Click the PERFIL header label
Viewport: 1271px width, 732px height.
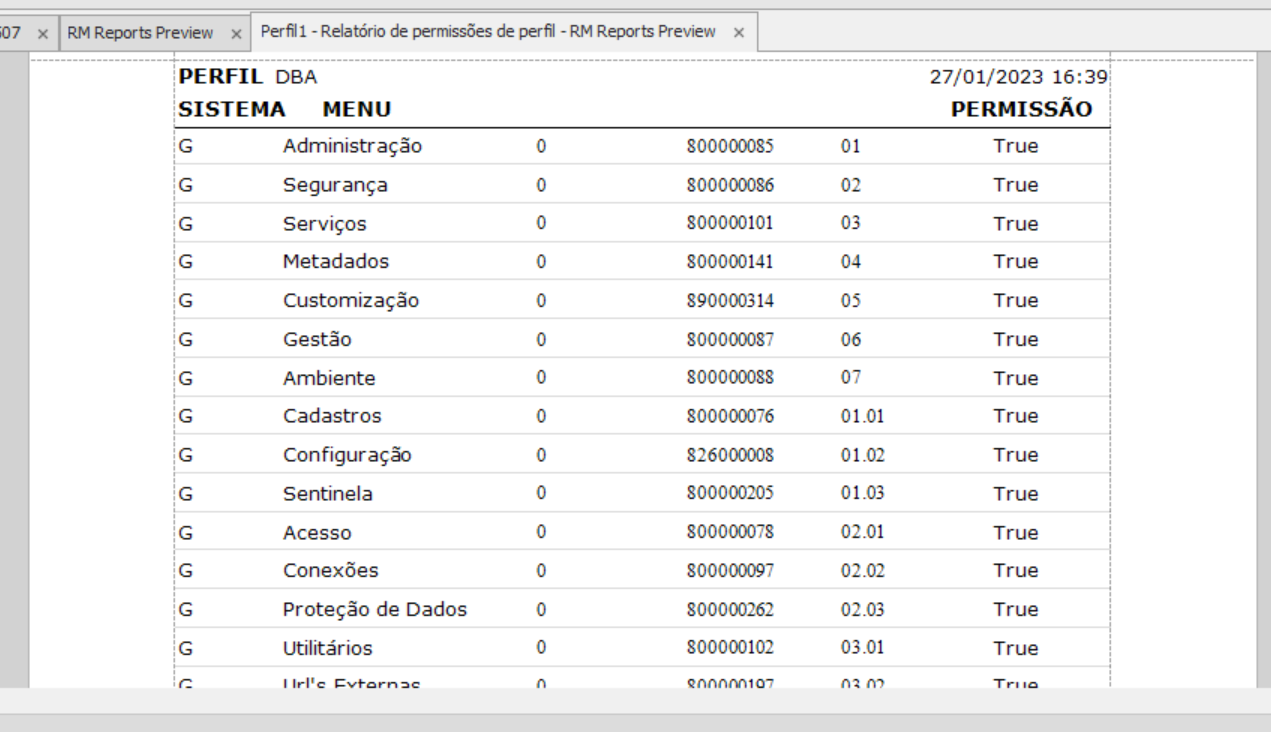[x=220, y=77]
